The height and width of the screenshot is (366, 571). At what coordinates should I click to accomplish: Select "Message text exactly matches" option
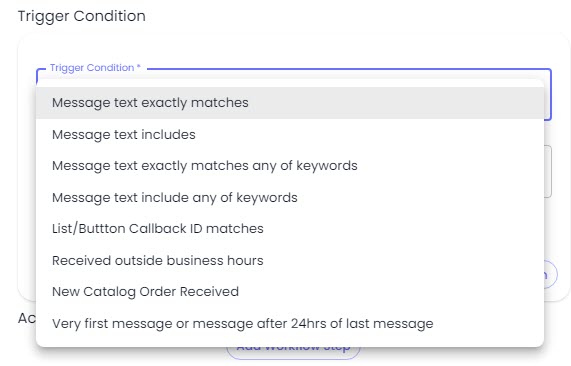coord(290,103)
